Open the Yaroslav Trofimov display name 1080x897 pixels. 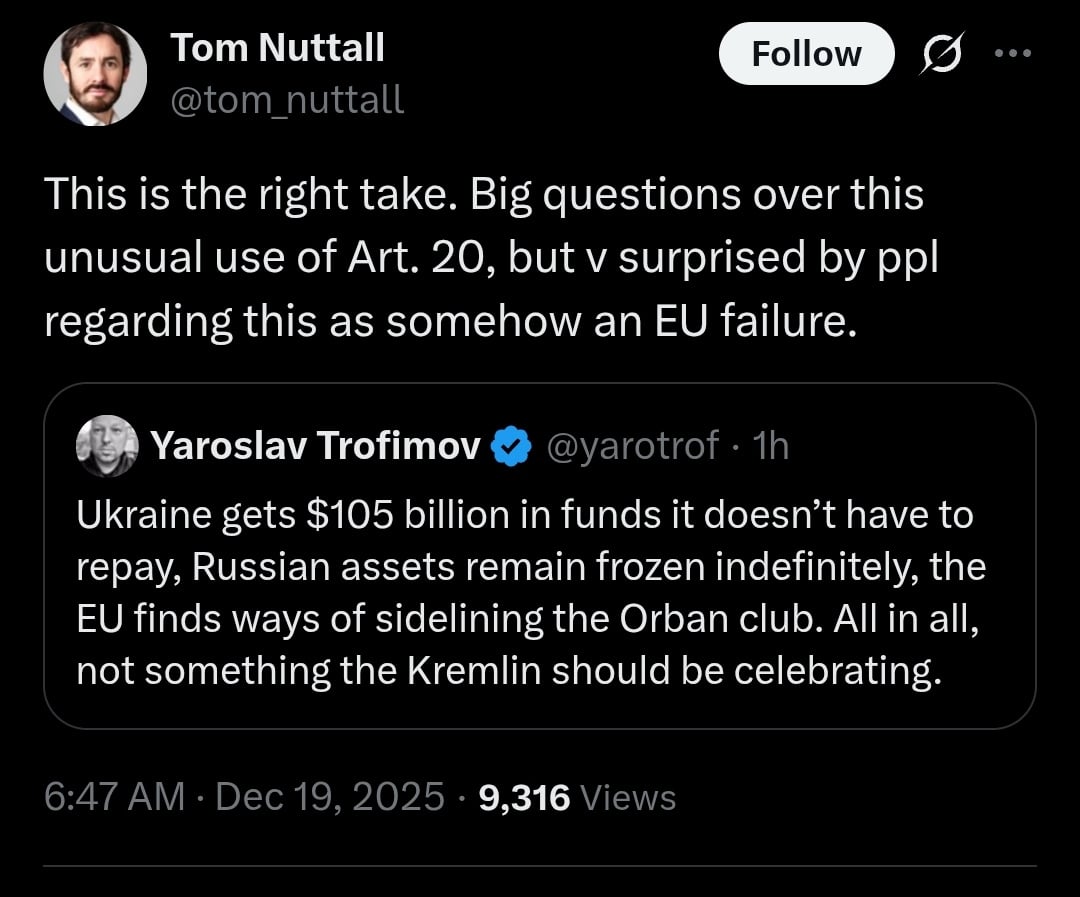[x=316, y=446]
